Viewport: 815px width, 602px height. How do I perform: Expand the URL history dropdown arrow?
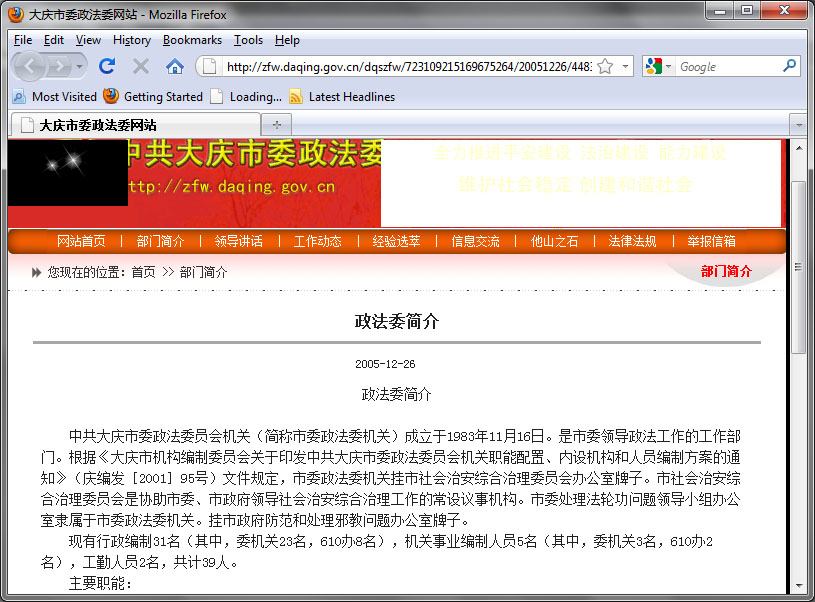coord(626,66)
